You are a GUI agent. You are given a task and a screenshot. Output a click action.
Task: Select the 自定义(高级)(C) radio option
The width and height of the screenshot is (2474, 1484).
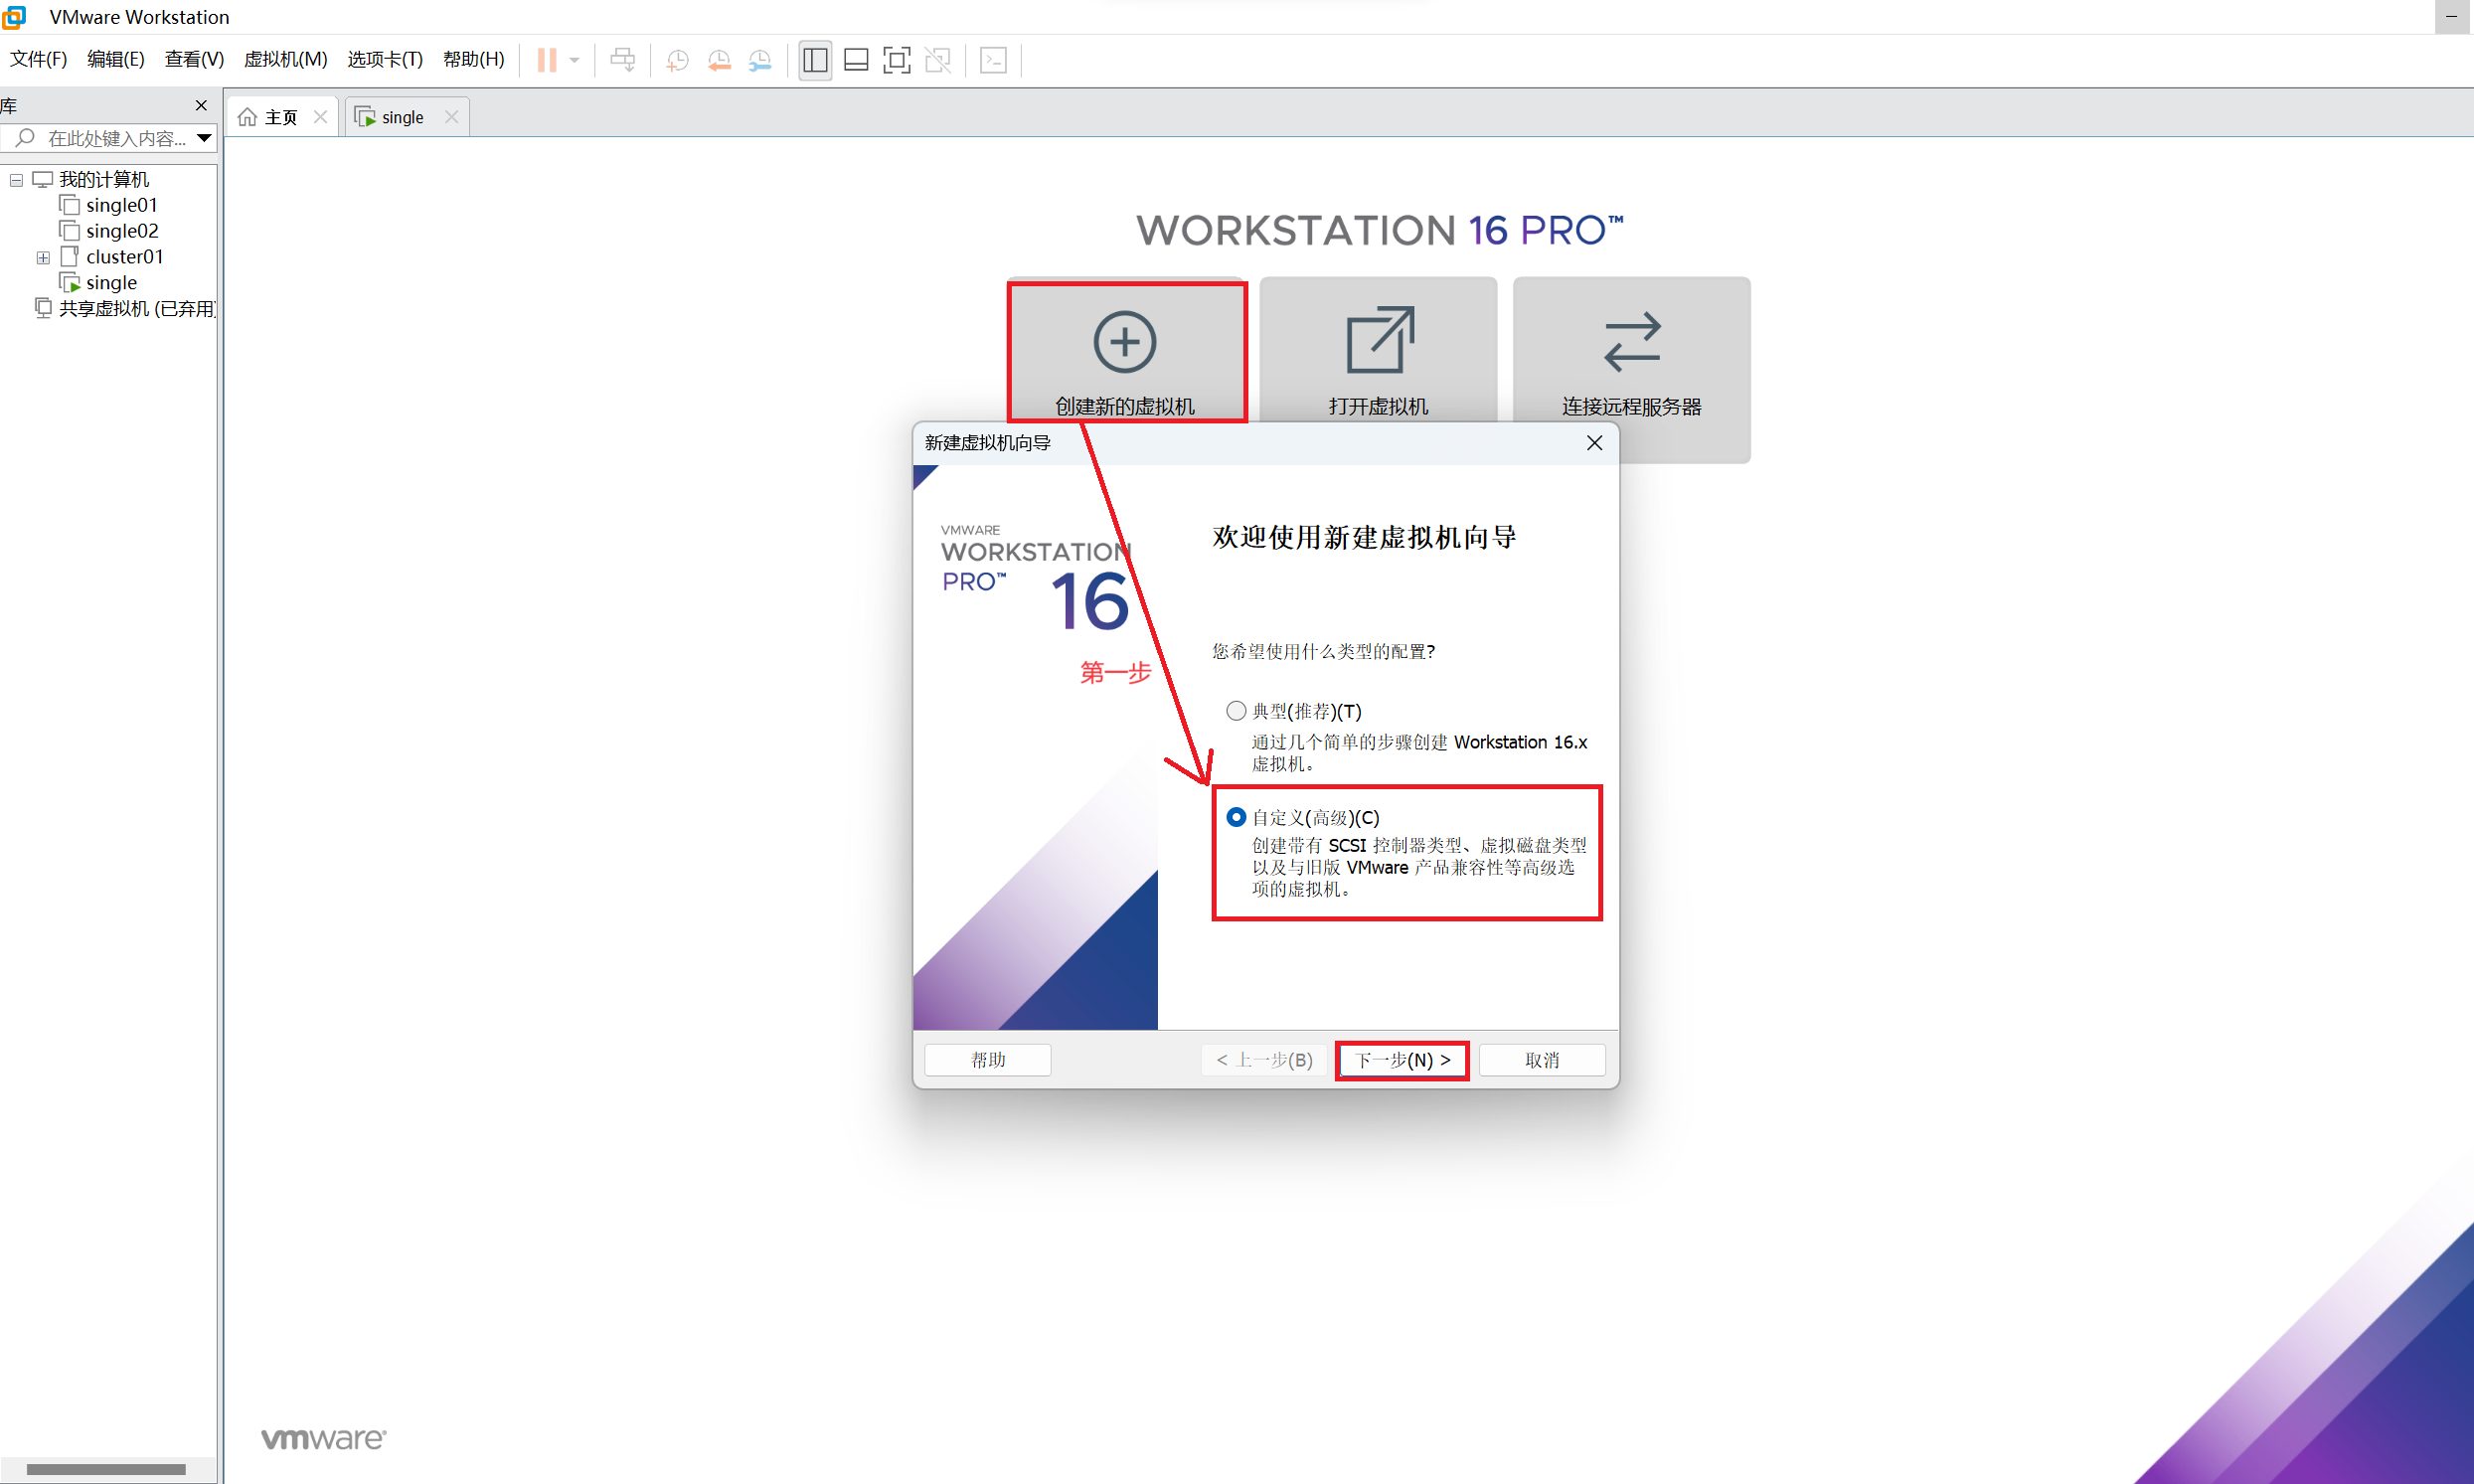click(x=1236, y=817)
